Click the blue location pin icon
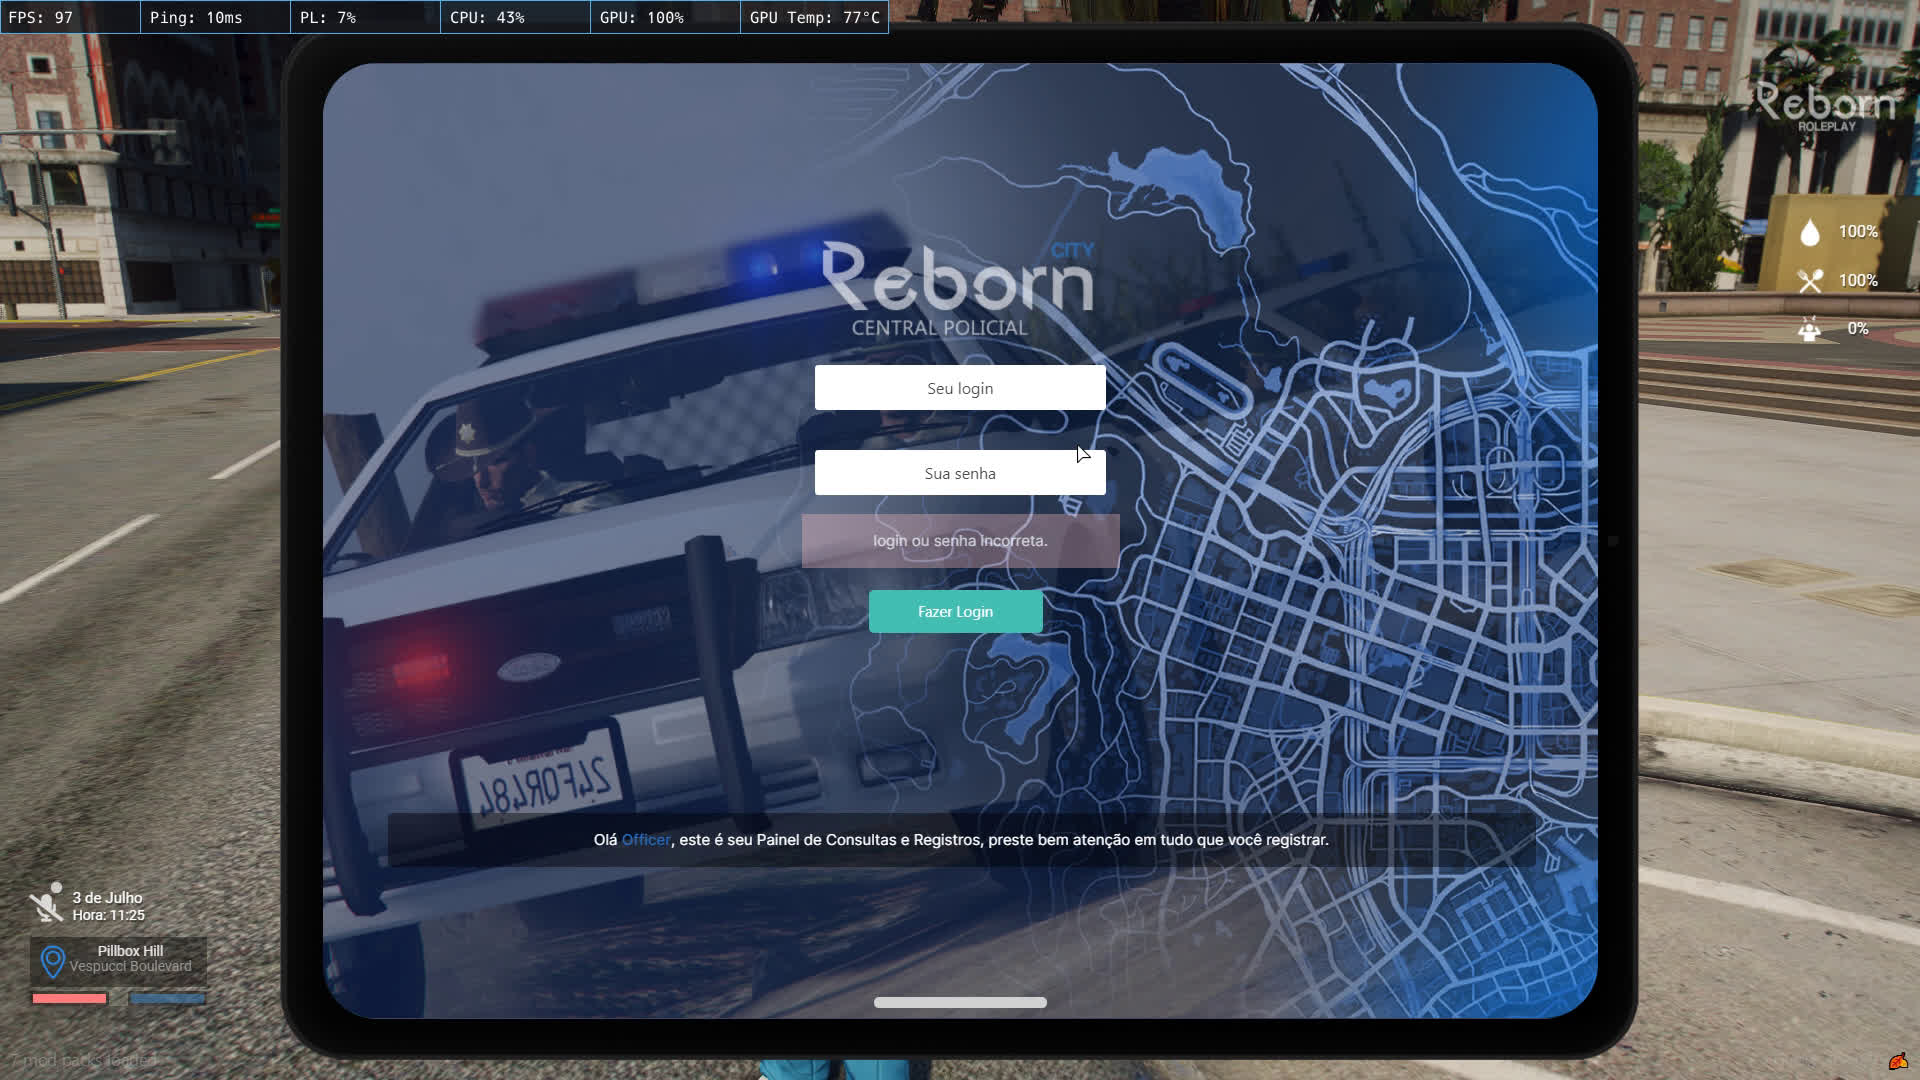1920x1080 pixels. point(52,961)
